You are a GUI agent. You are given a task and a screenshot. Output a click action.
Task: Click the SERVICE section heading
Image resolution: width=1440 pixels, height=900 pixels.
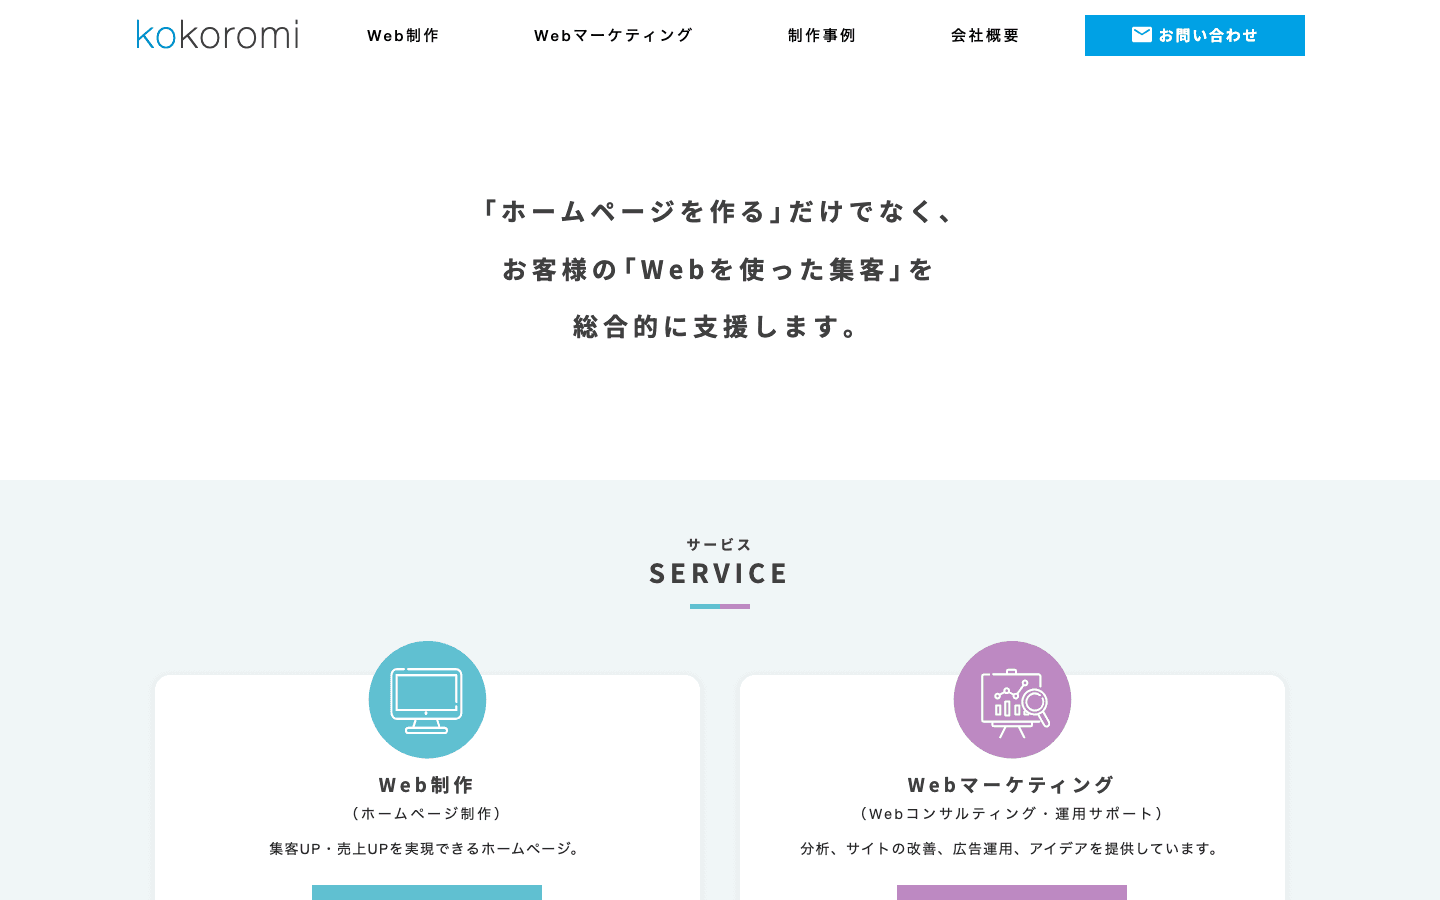coord(720,573)
